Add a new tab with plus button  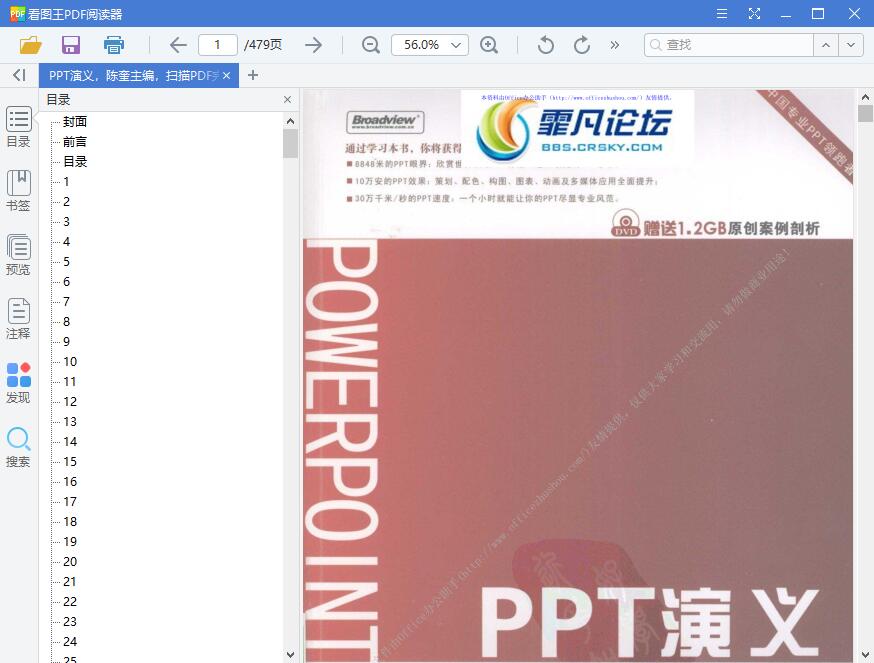click(x=253, y=75)
